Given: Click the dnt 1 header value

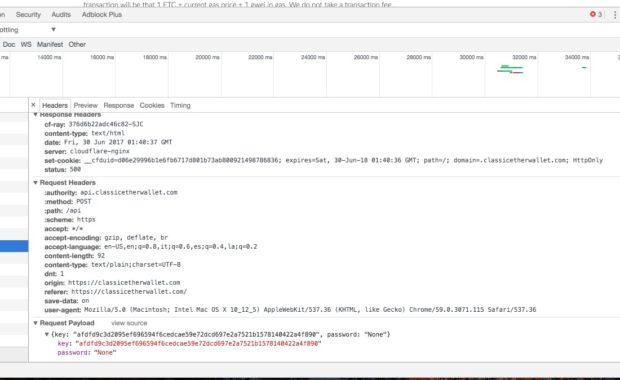Looking at the screenshot, I should [x=62, y=274].
